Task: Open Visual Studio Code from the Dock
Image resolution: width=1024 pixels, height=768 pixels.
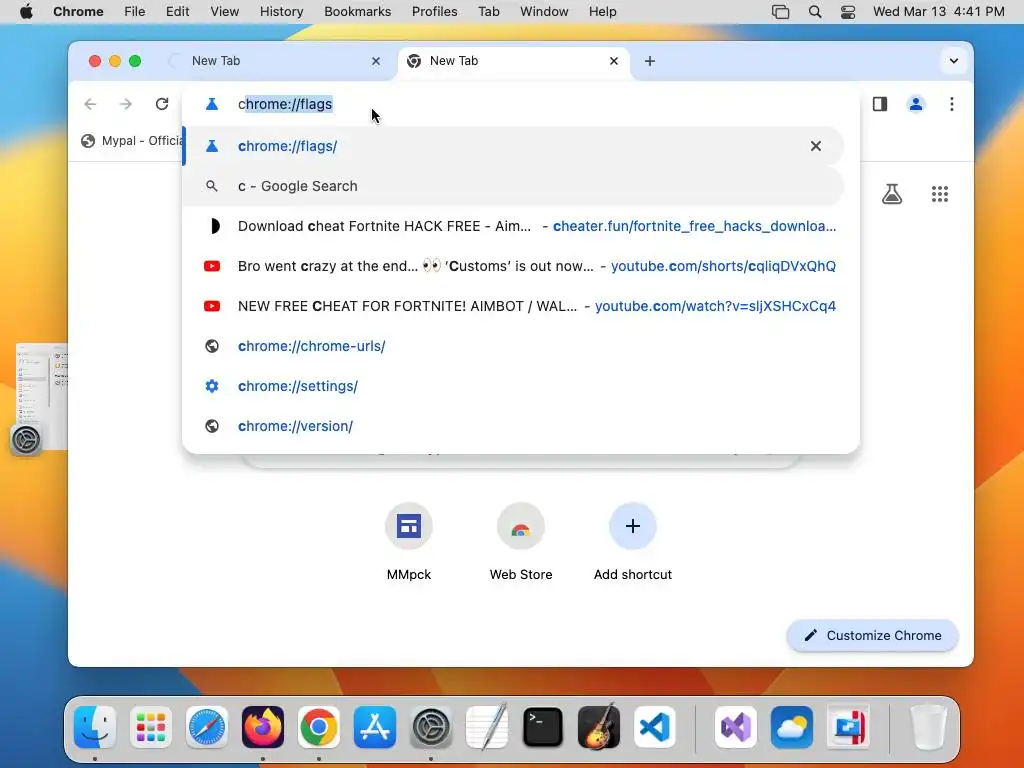Action: [x=655, y=727]
